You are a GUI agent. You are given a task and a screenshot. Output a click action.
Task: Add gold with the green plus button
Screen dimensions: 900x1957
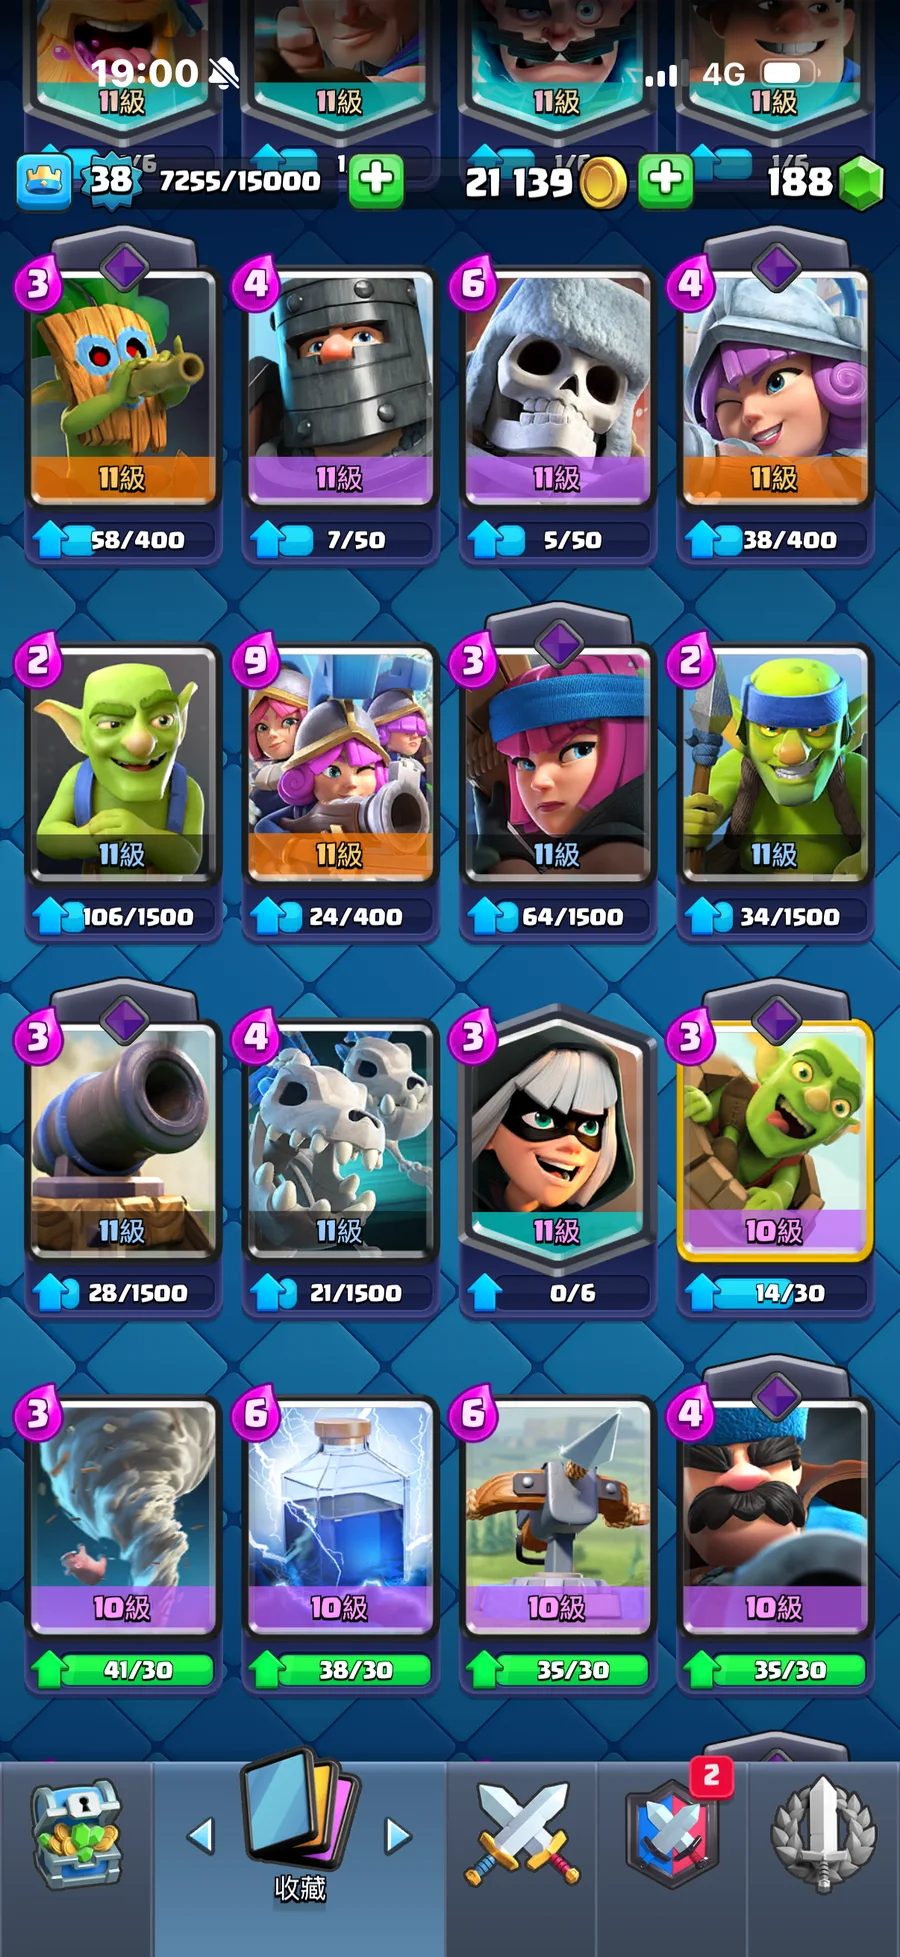(x=665, y=180)
